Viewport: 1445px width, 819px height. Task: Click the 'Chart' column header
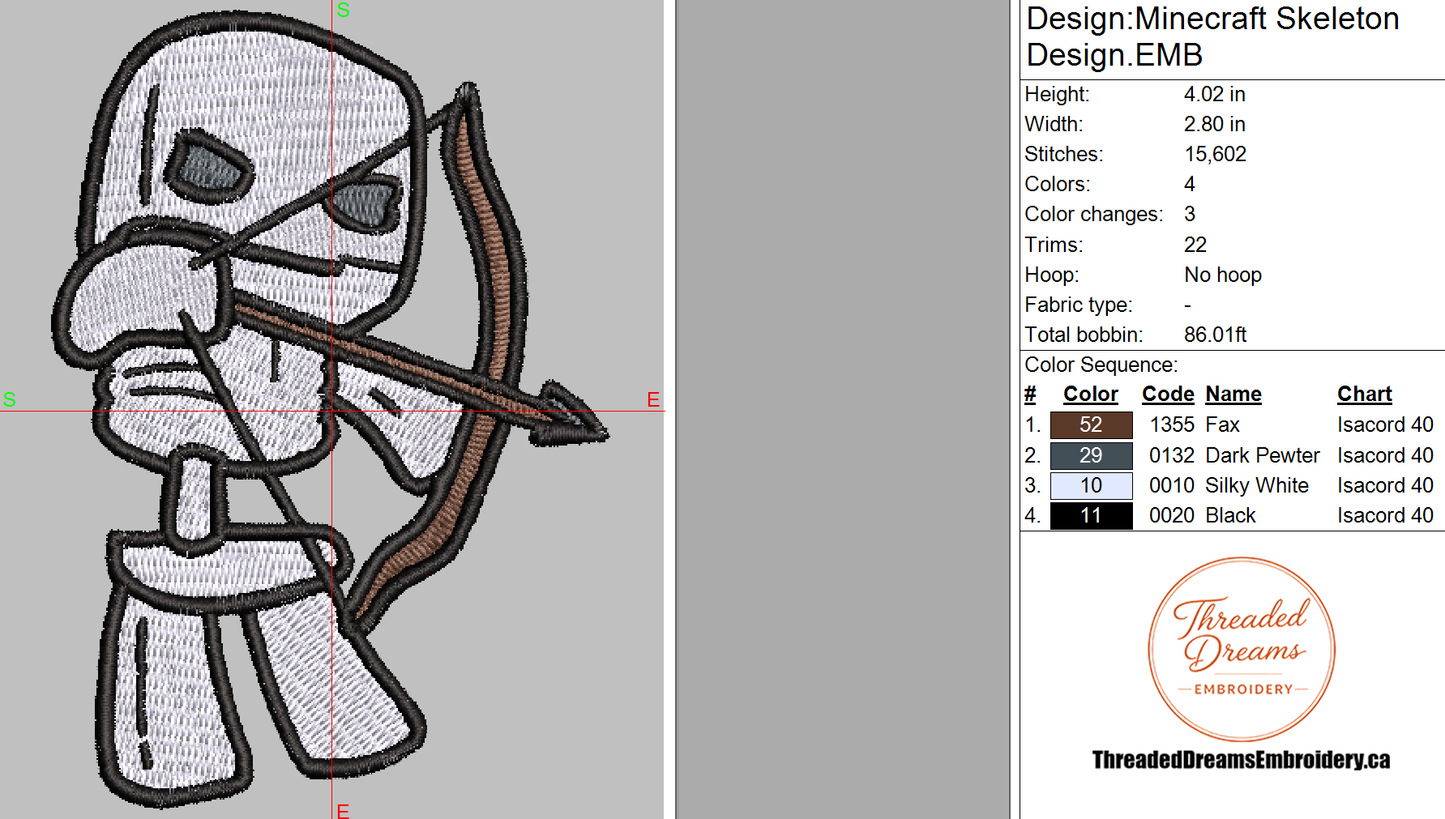point(1364,394)
